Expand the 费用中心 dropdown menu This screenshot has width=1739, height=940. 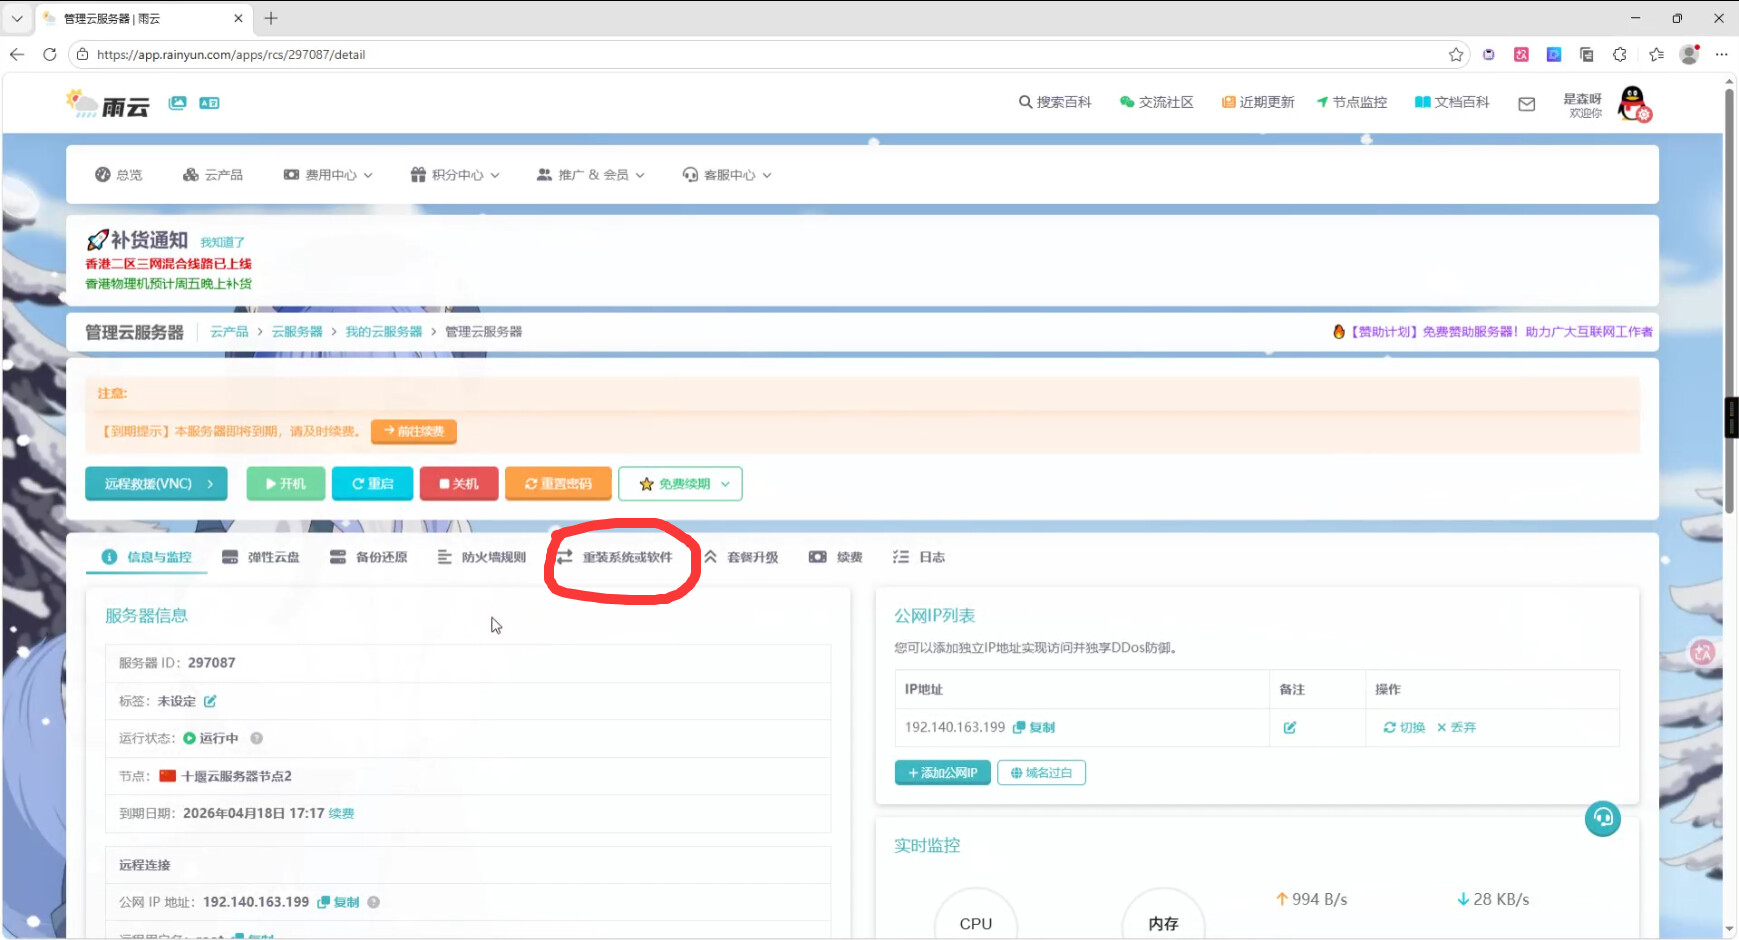[x=328, y=175]
